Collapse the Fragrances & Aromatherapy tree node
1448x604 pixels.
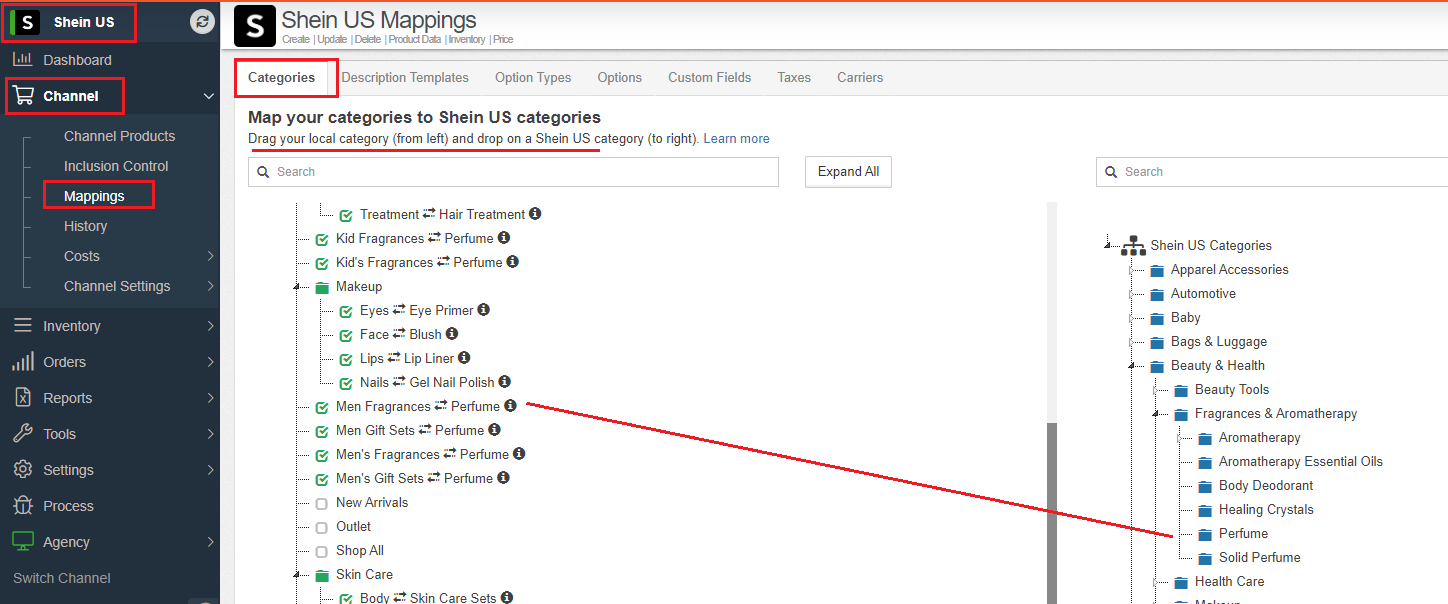click(1156, 414)
